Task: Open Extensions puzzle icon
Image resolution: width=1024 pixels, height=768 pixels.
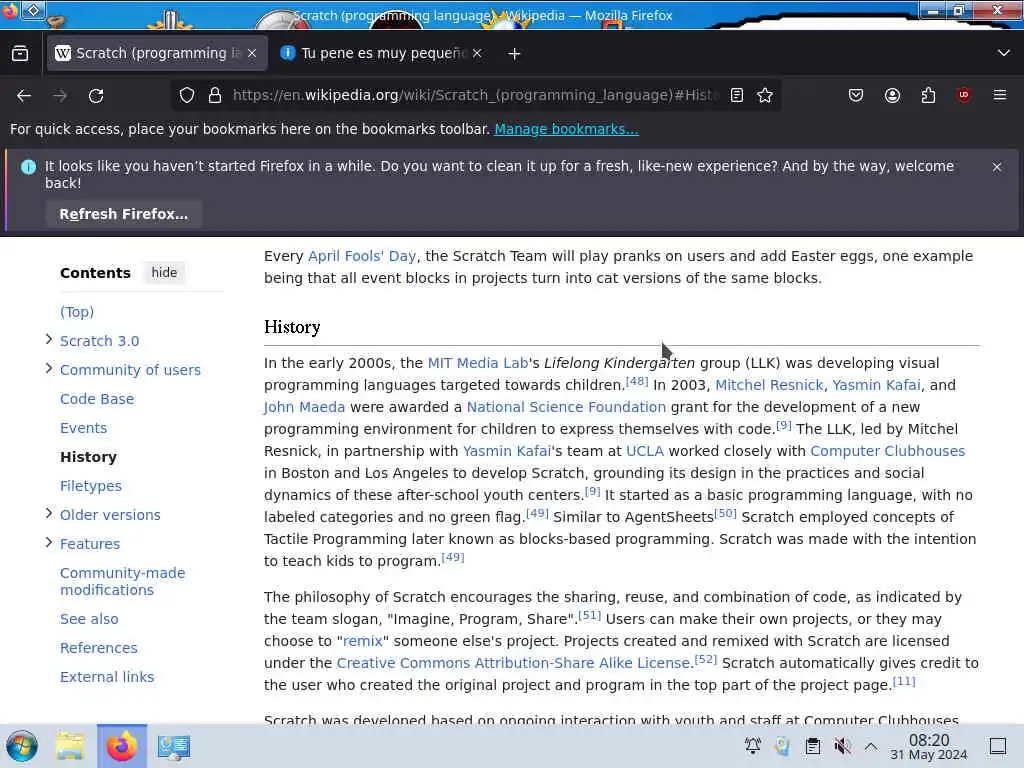Action: pos(928,95)
